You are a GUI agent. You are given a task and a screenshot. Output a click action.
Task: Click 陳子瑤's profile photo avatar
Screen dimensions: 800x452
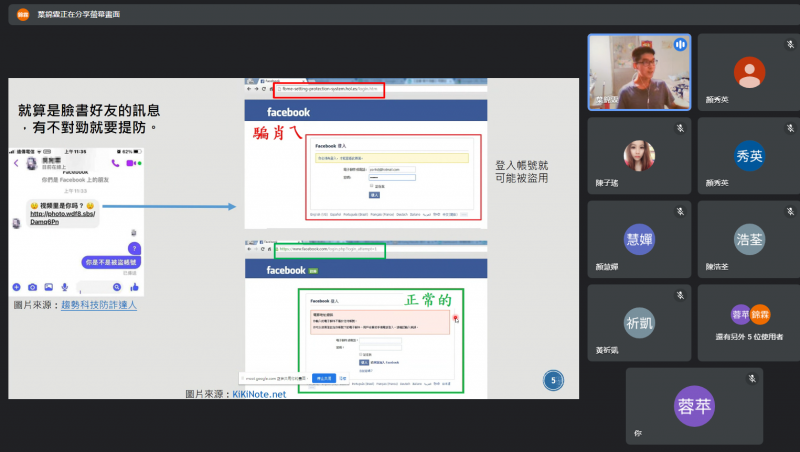click(x=639, y=156)
